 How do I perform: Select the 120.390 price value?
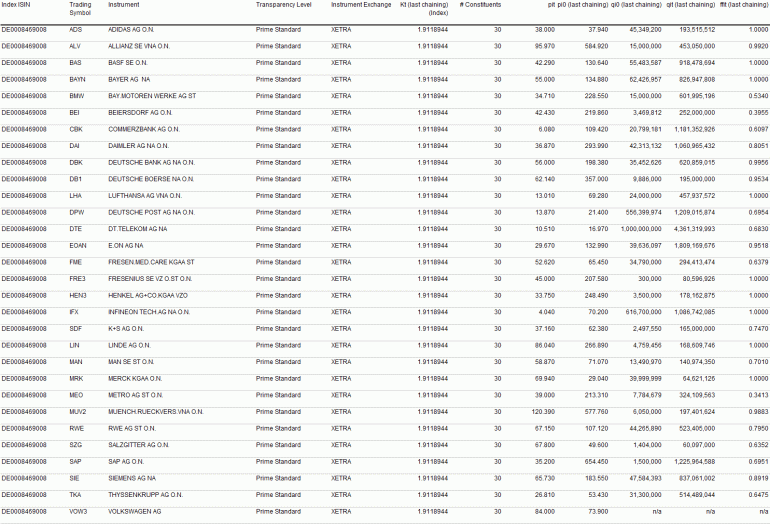coord(543,412)
